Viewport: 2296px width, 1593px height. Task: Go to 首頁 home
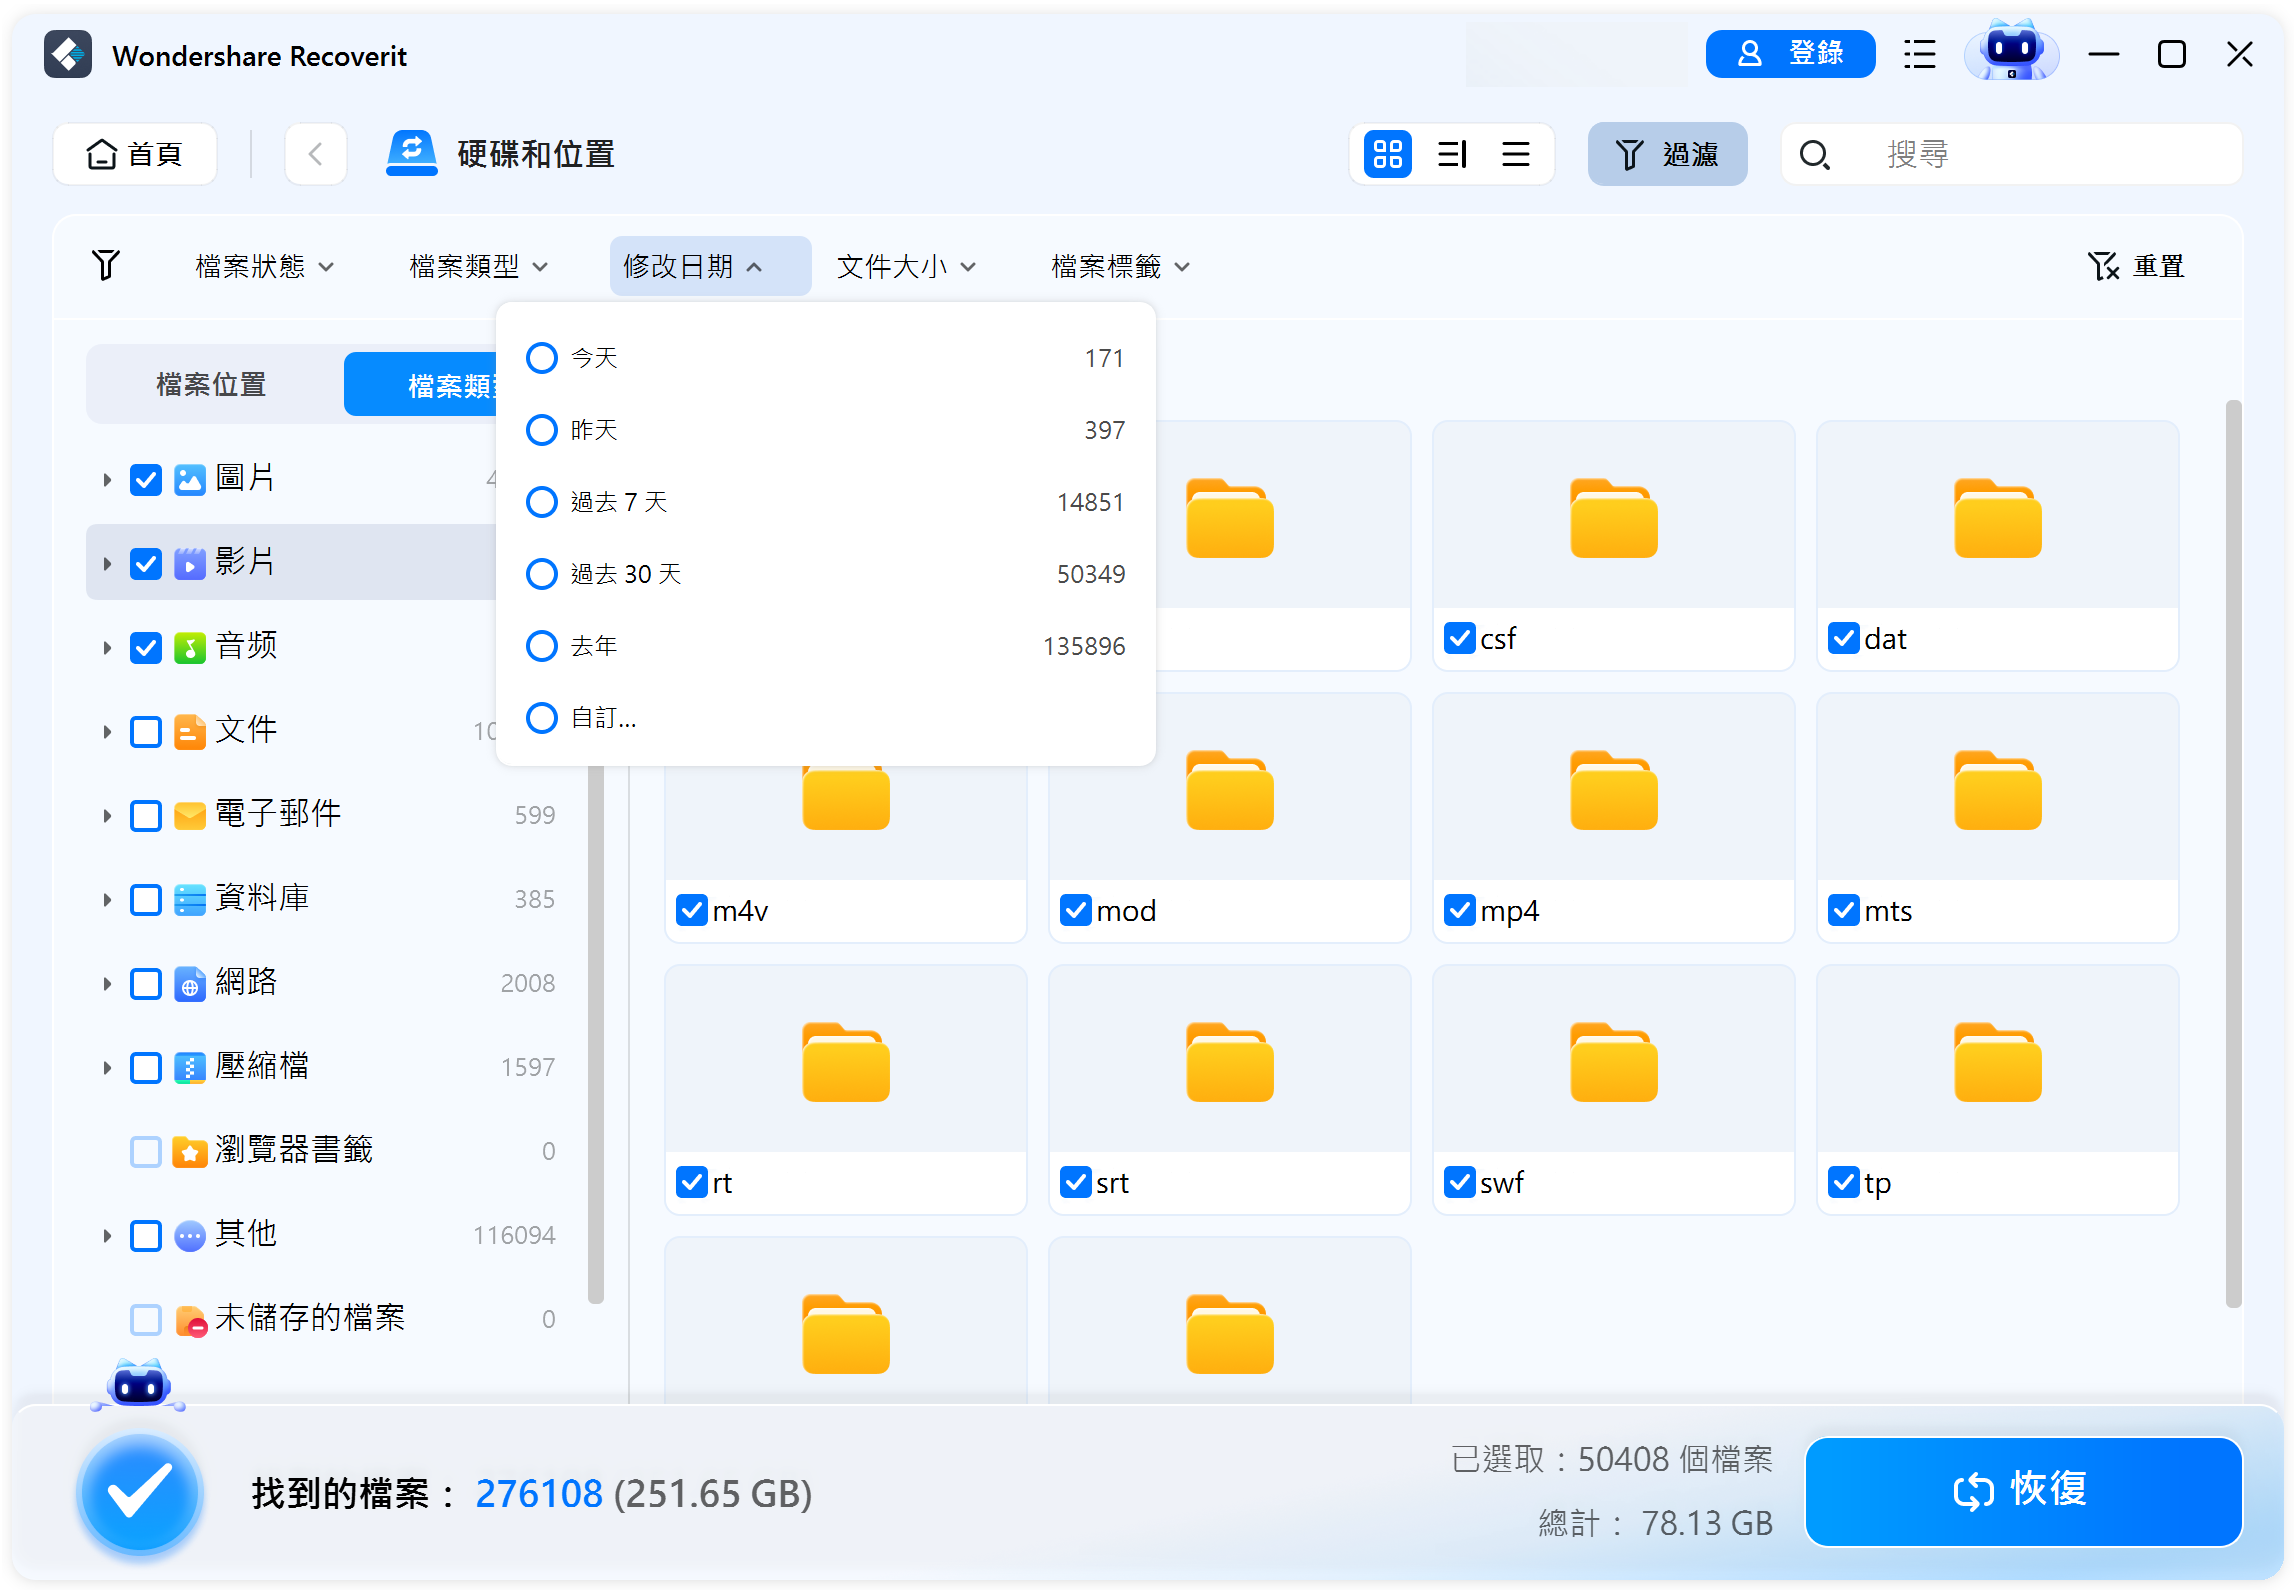pyautogui.click(x=135, y=154)
